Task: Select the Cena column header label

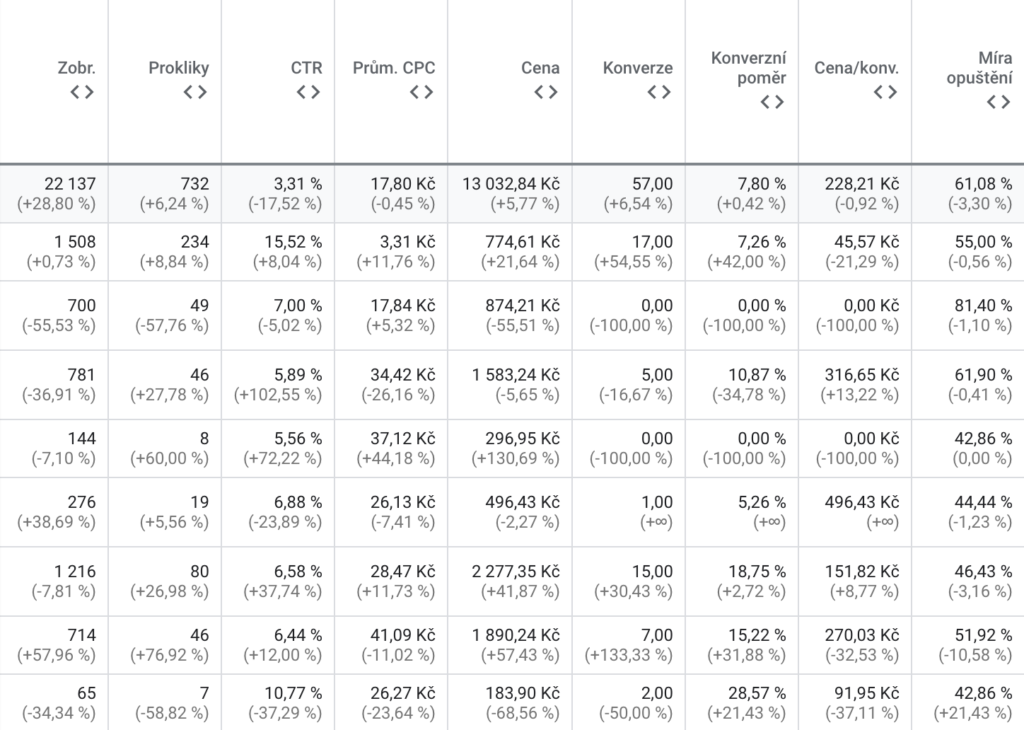Action: tap(540, 68)
